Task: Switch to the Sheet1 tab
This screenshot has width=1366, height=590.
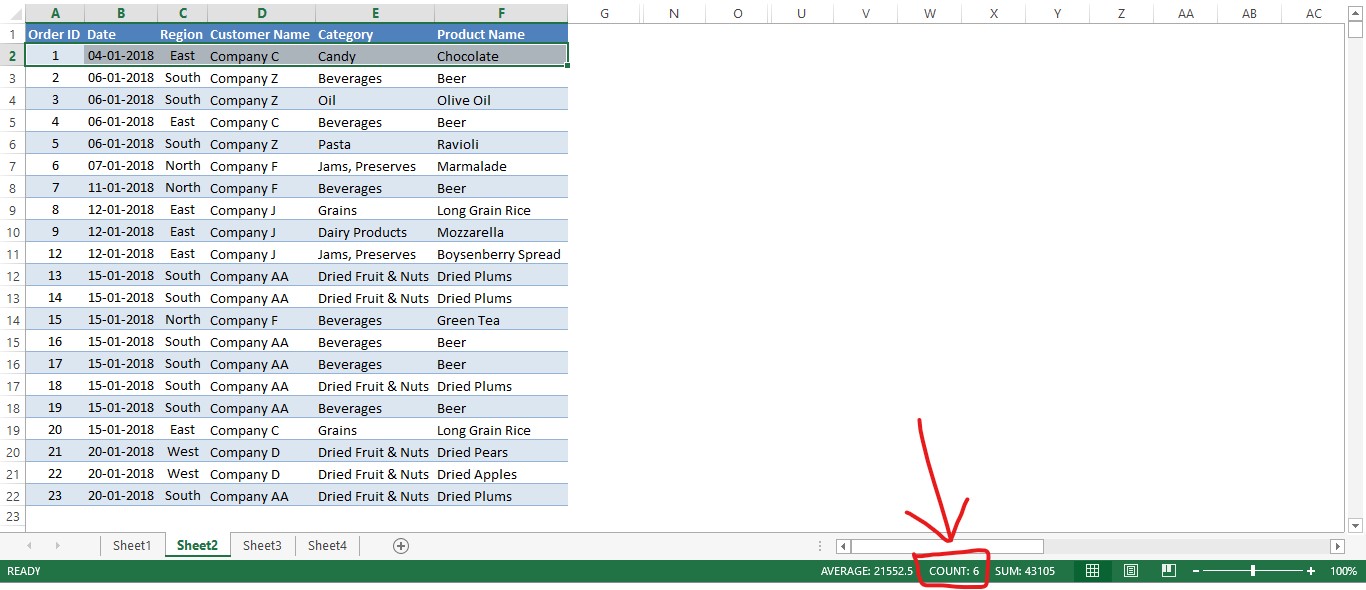Action: [x=132, y=546]
